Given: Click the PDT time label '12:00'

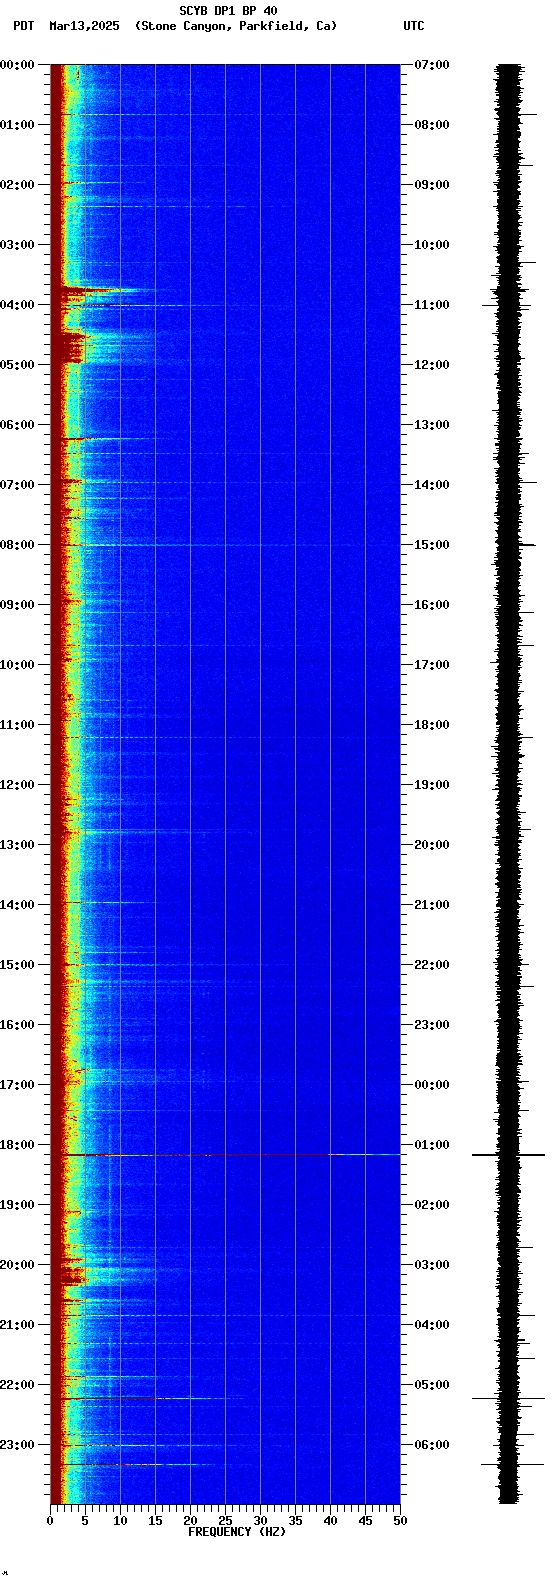Looking at the screenshot, I should click(x=17, y=785).
